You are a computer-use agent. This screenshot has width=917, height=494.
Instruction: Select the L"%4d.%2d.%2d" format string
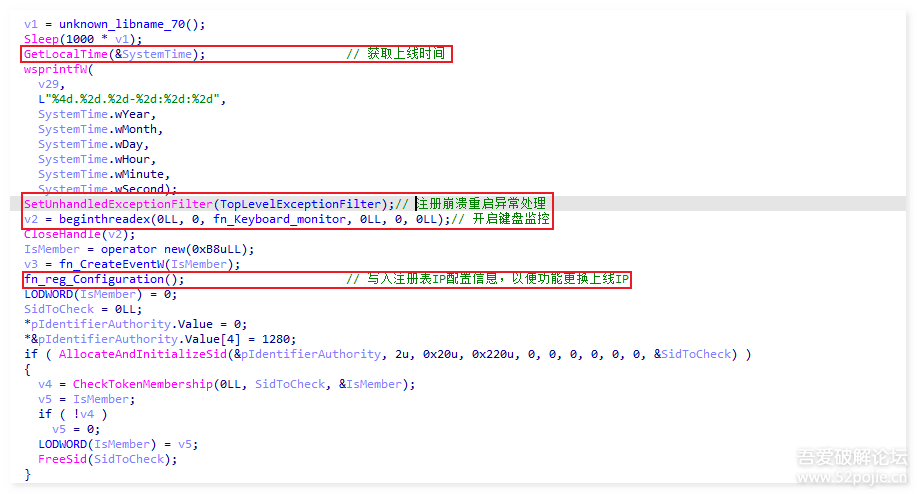[131, 99]
